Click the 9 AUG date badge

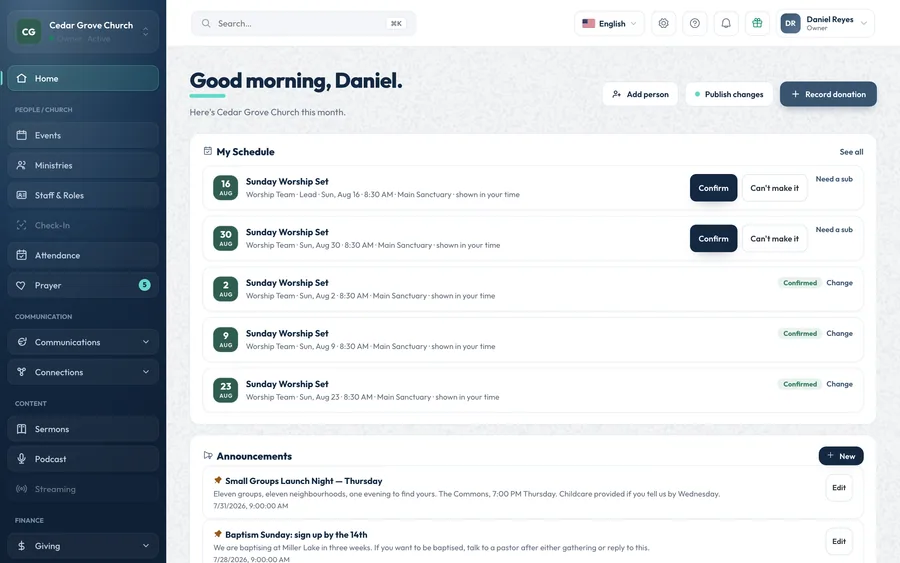click(x=226, y=339)
